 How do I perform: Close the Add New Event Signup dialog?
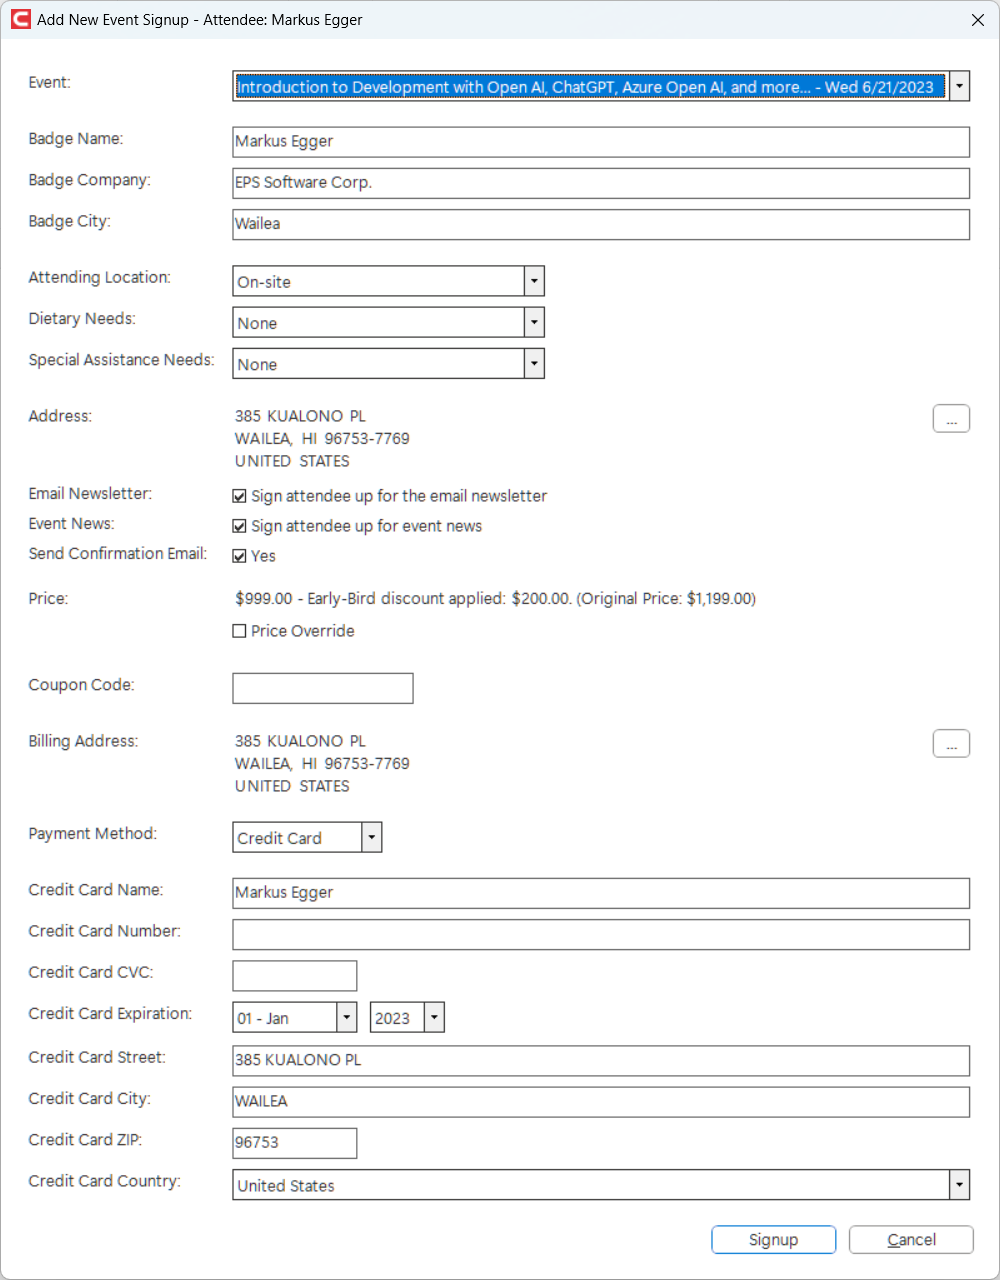978,20
